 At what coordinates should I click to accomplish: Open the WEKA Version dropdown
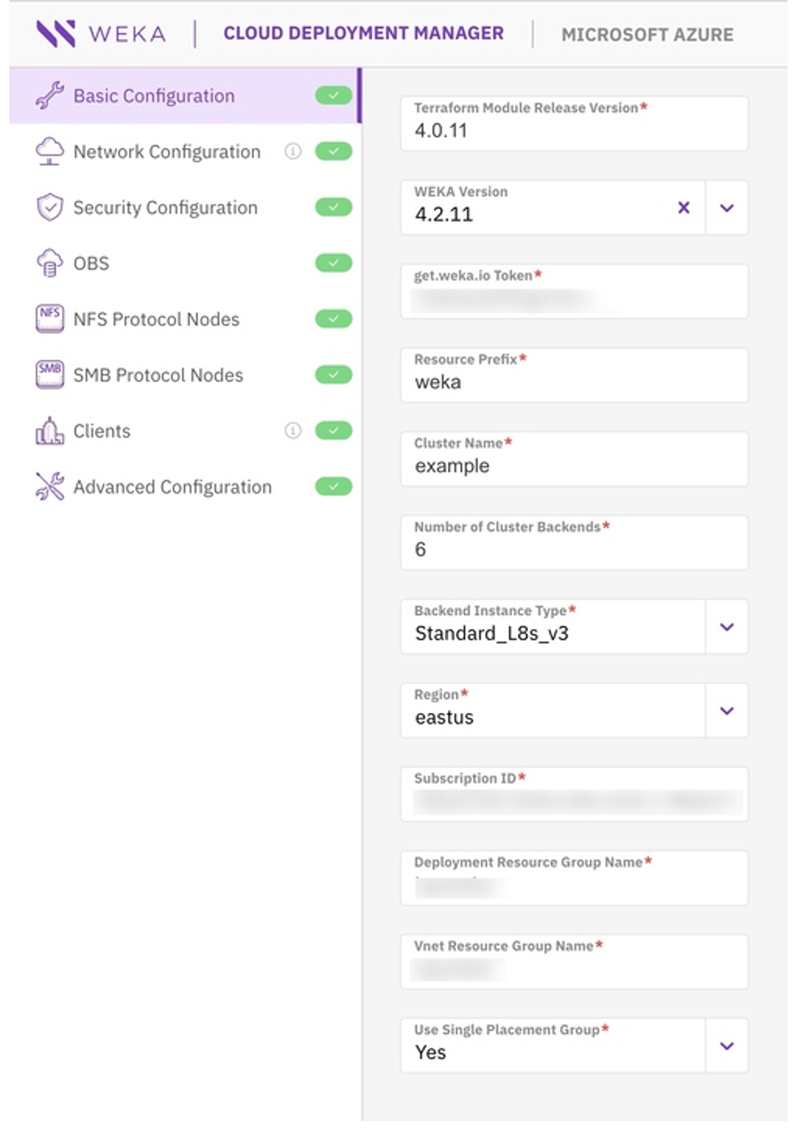[727, 207]
